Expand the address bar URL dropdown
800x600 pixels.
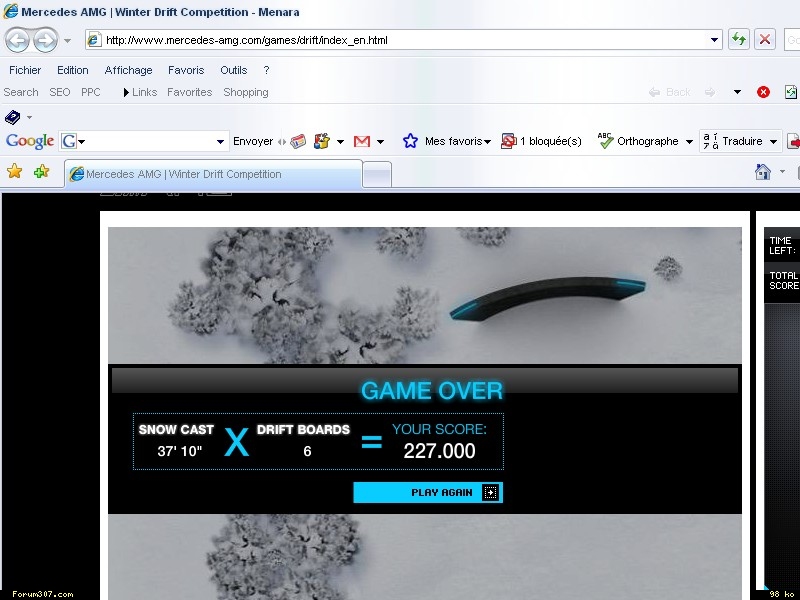(x=715, y=40)
